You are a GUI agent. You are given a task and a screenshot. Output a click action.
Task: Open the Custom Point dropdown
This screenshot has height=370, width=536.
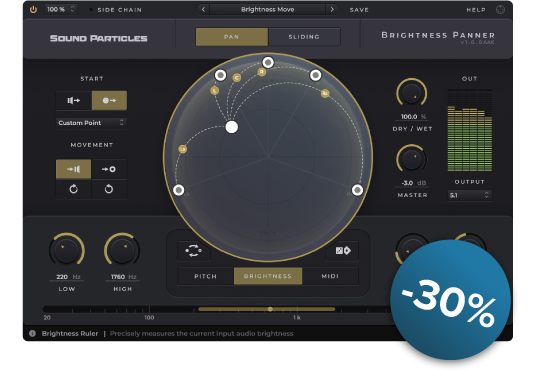[x=91, y=123]
